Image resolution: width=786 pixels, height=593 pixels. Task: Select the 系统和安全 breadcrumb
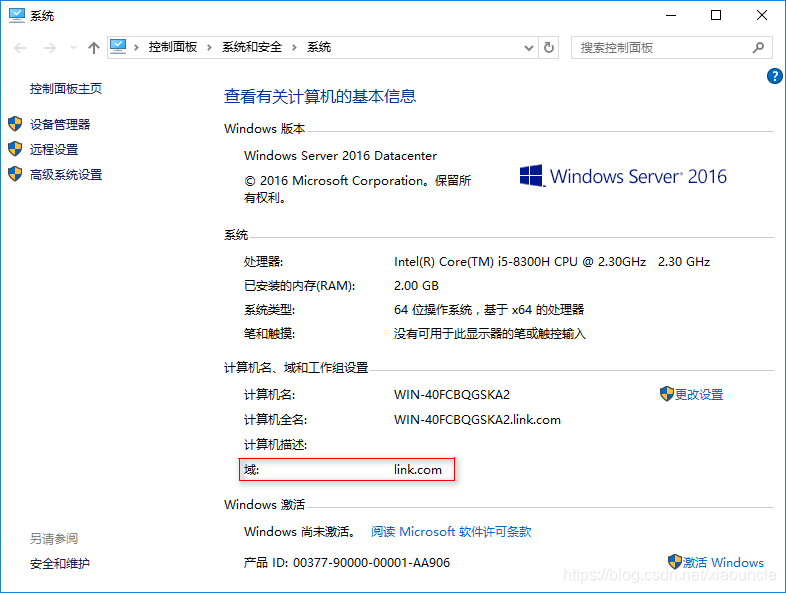click(252, 47)
